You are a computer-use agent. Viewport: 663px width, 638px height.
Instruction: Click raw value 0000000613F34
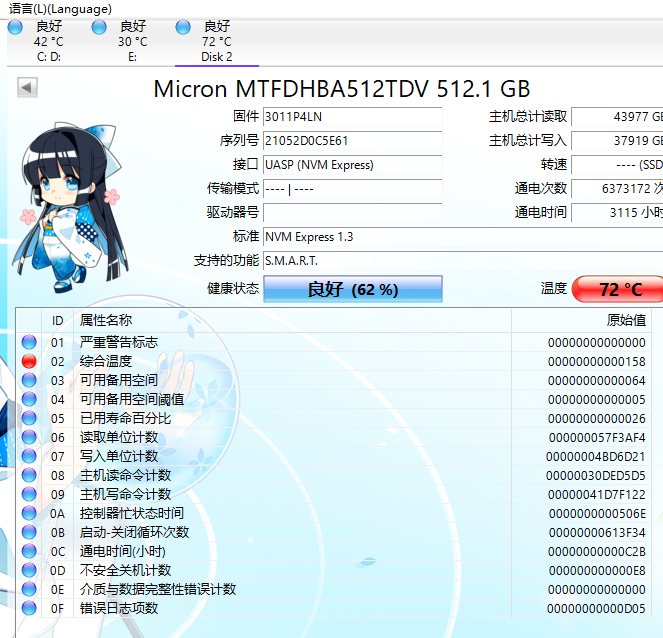(x=597, y=533)
